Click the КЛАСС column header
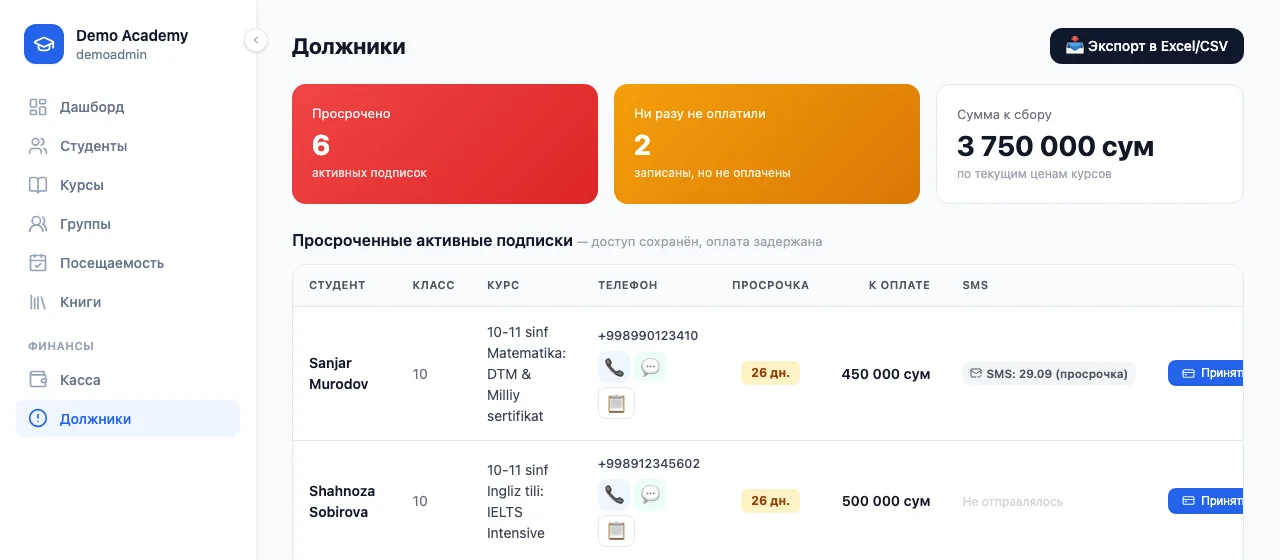The width and height of the screenshot is (1280, 560). (433, 285)
